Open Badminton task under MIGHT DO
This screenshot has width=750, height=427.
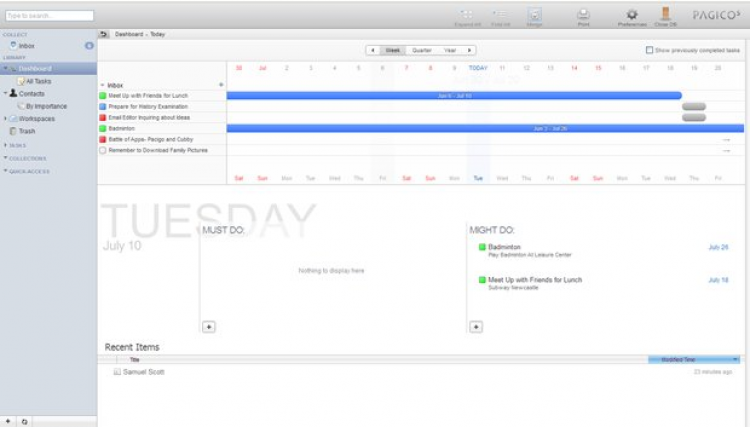(504, 247)
